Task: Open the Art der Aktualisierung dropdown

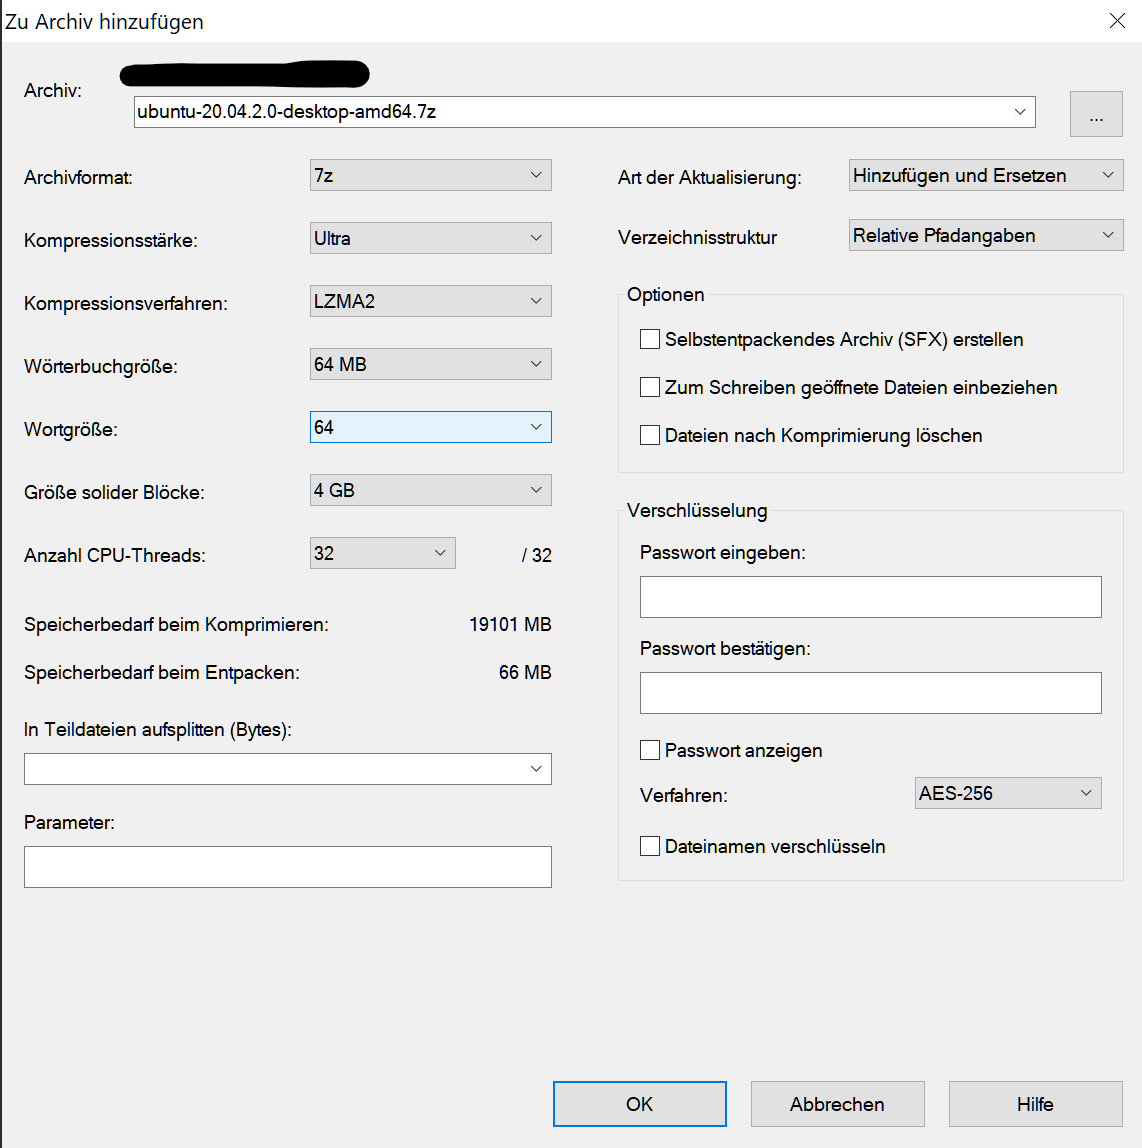Action: click(985, 175)
